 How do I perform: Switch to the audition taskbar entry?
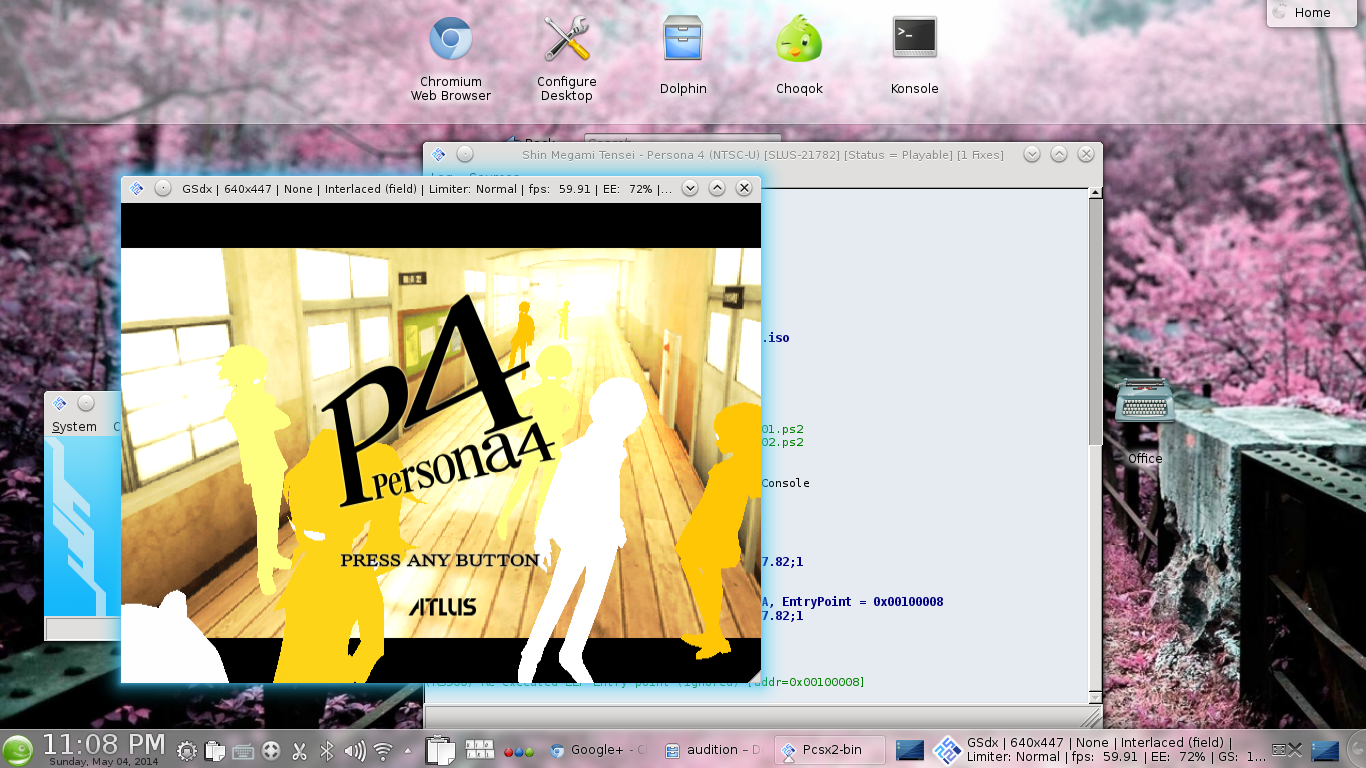pos(714,750)
